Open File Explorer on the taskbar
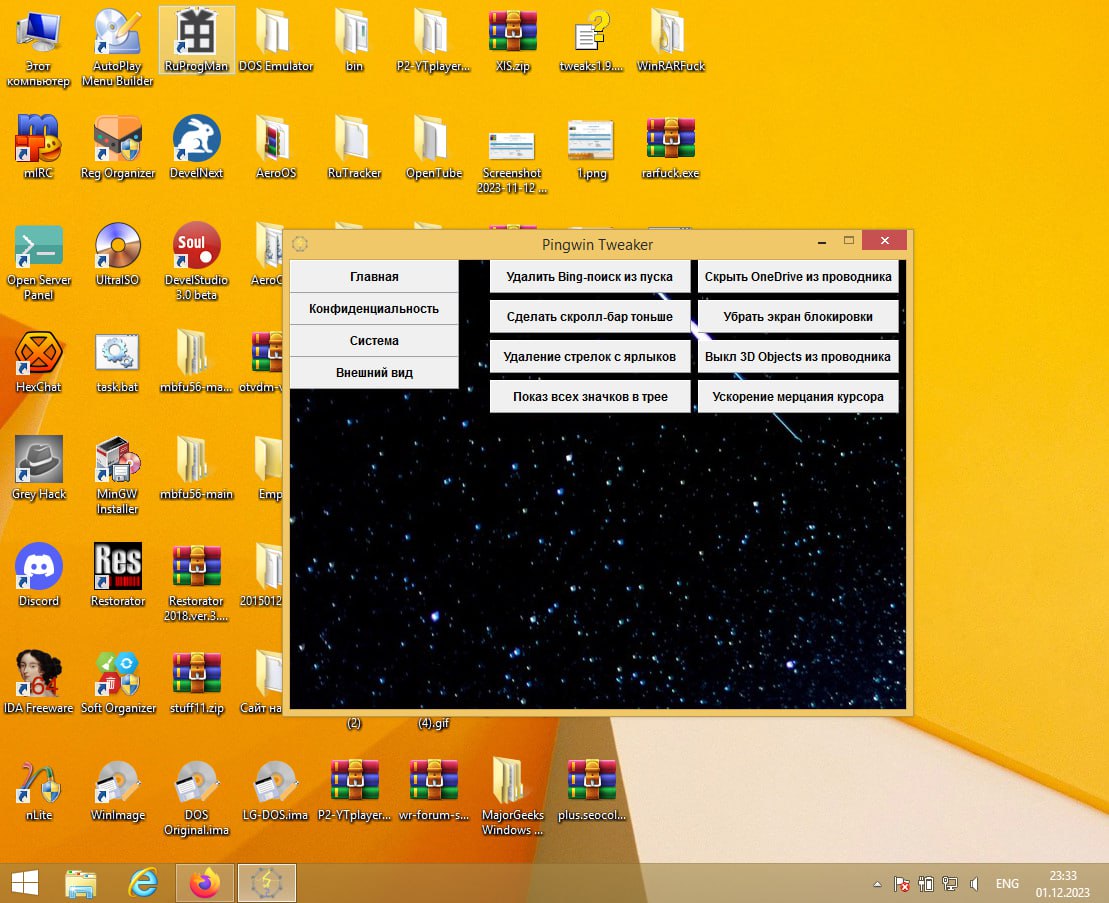 [x=81, y=883]
